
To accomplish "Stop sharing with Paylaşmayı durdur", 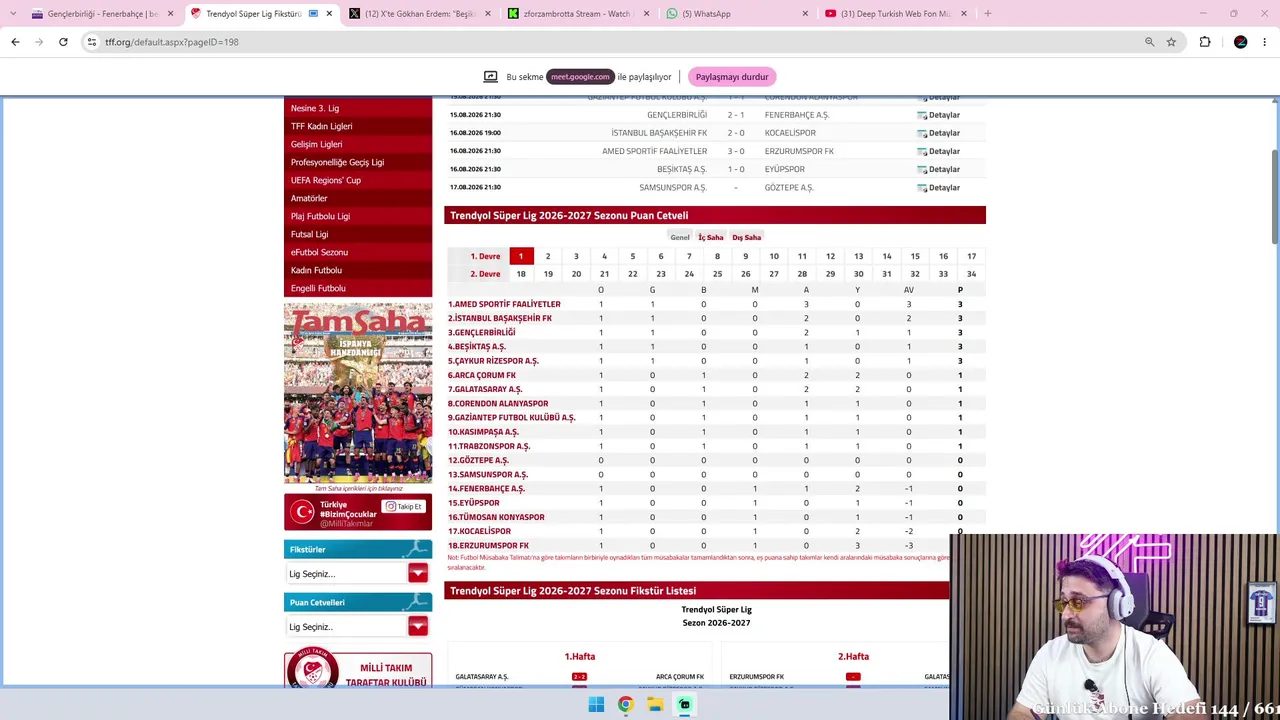I will click(732, 77).
